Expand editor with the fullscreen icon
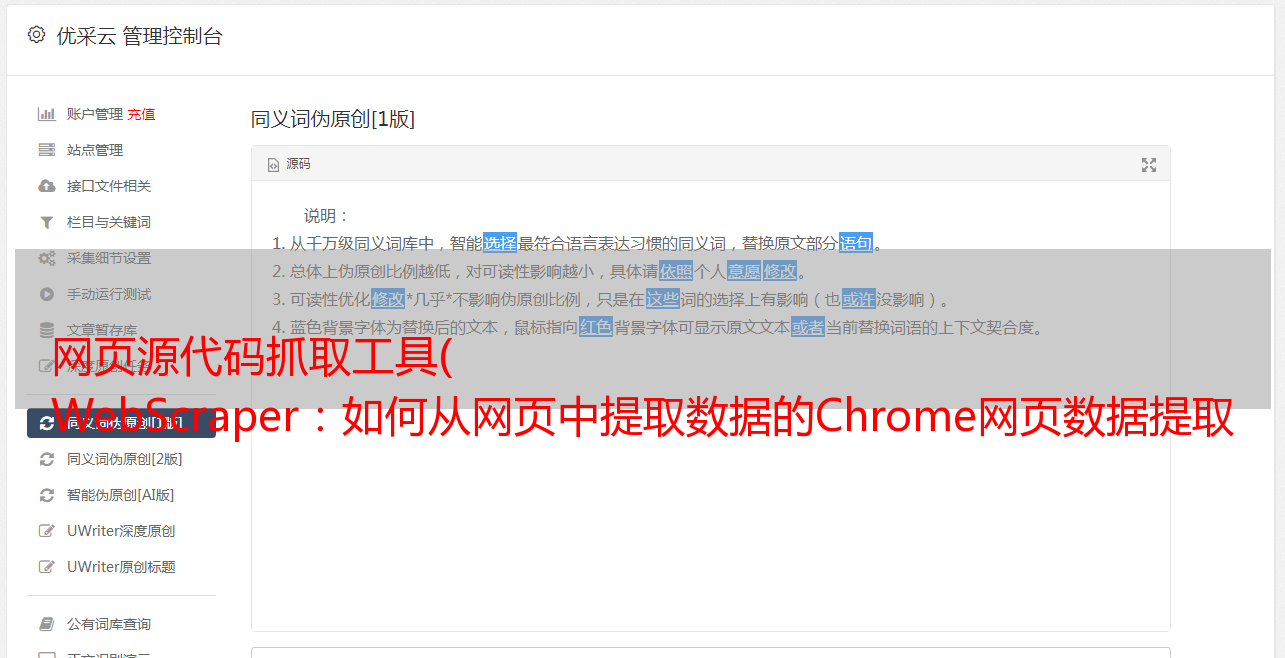 point(1149,165)
